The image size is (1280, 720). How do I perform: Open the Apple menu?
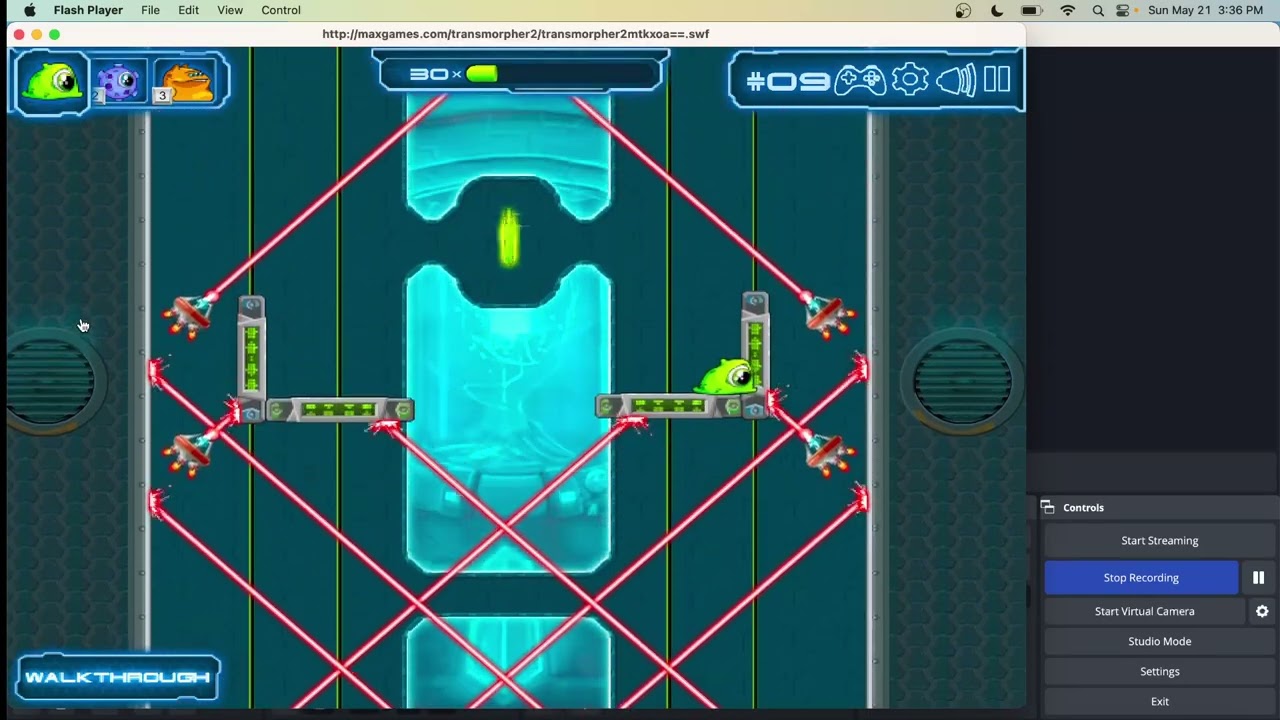29,10
